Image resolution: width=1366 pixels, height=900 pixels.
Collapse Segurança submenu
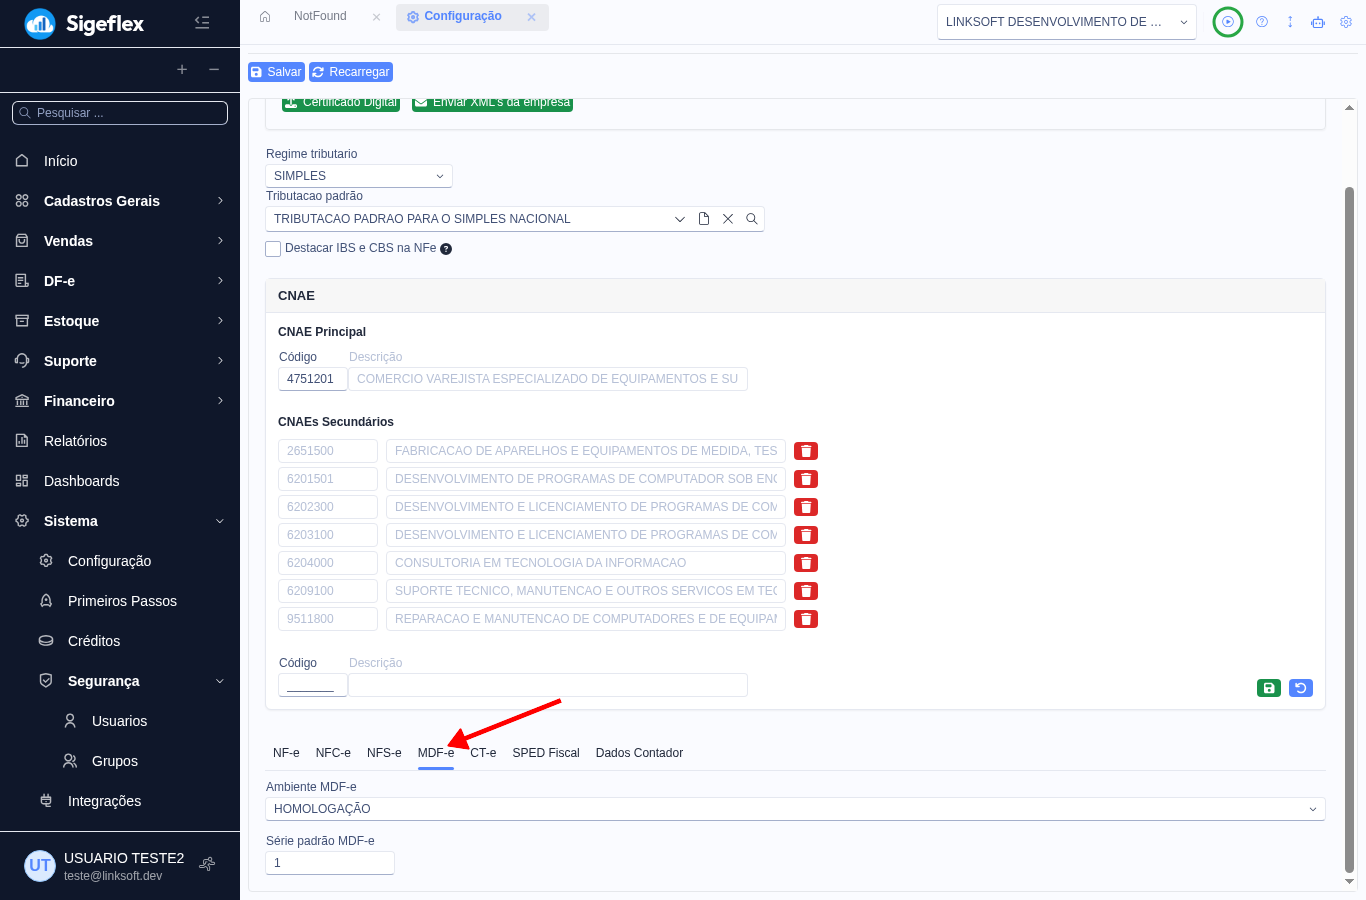[x=120, y=681]
